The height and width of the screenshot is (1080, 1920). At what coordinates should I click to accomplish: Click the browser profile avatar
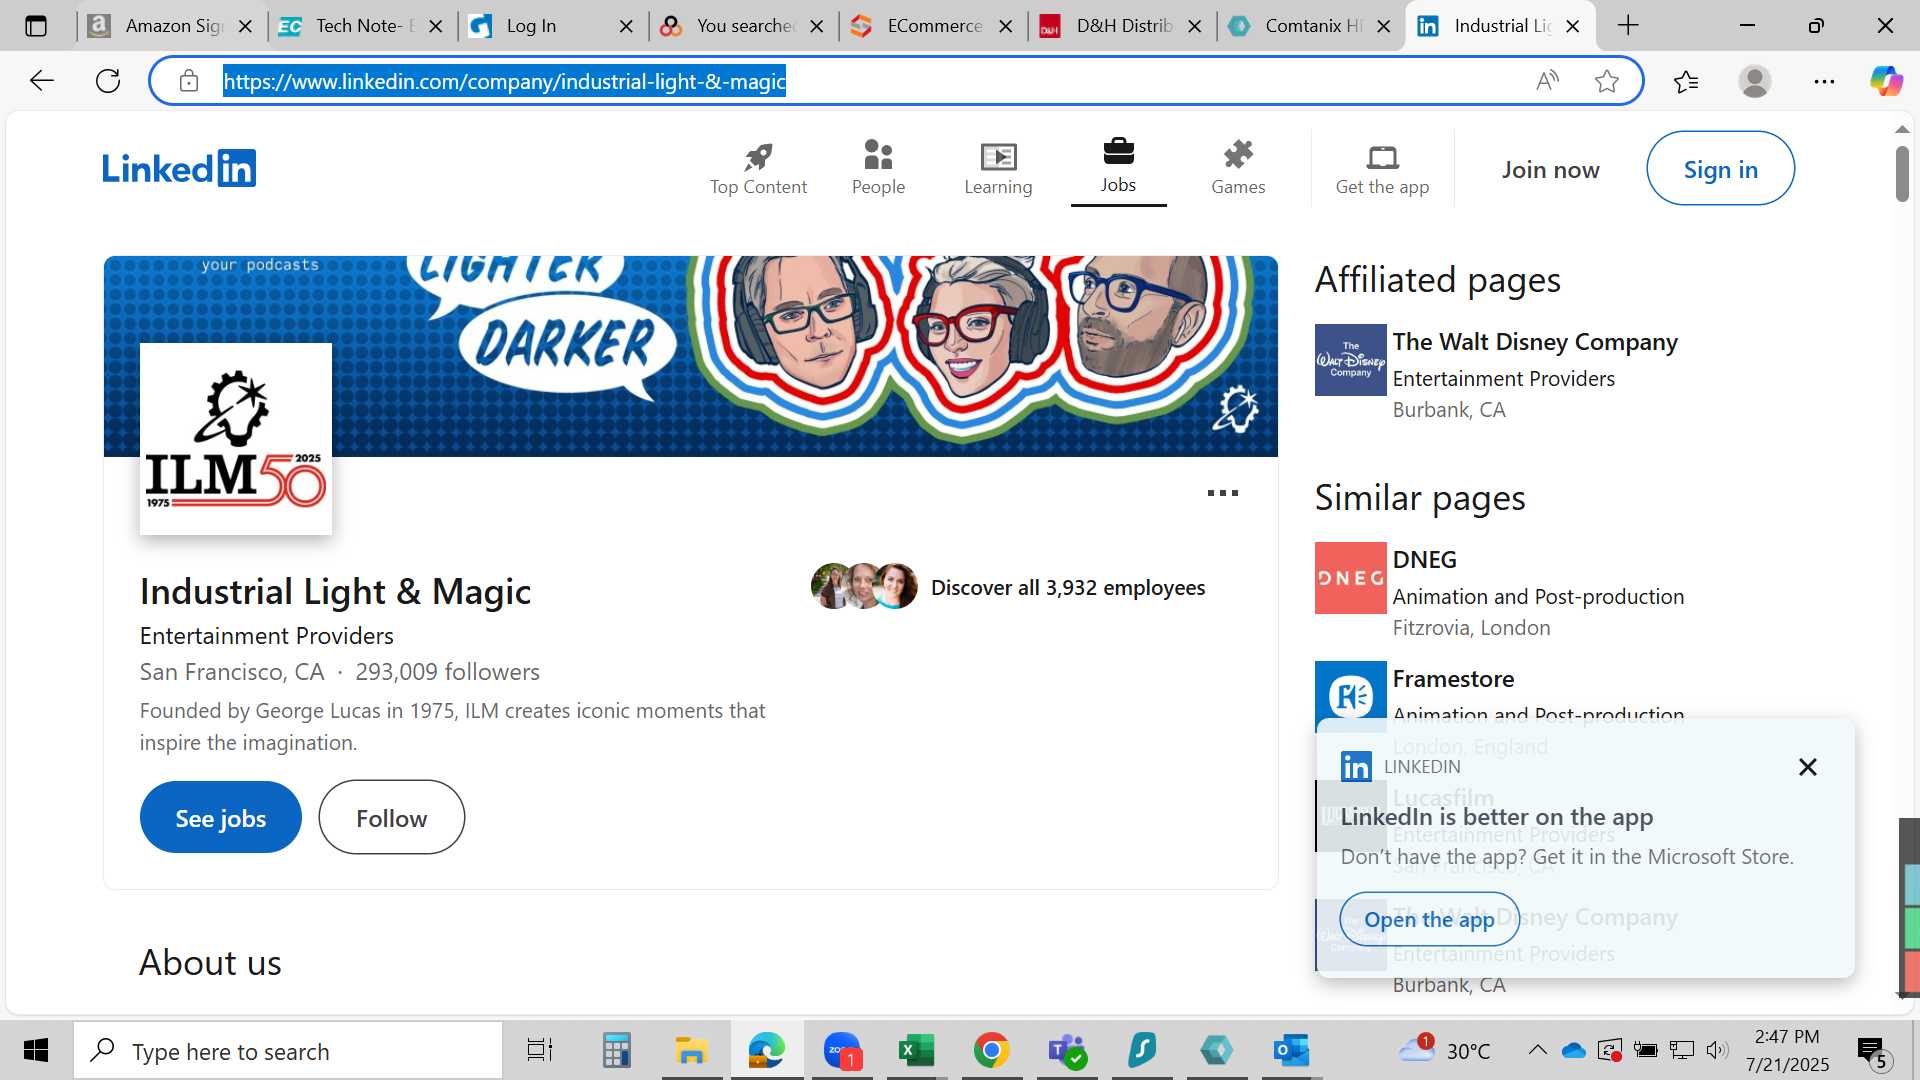pos(1755,81)
